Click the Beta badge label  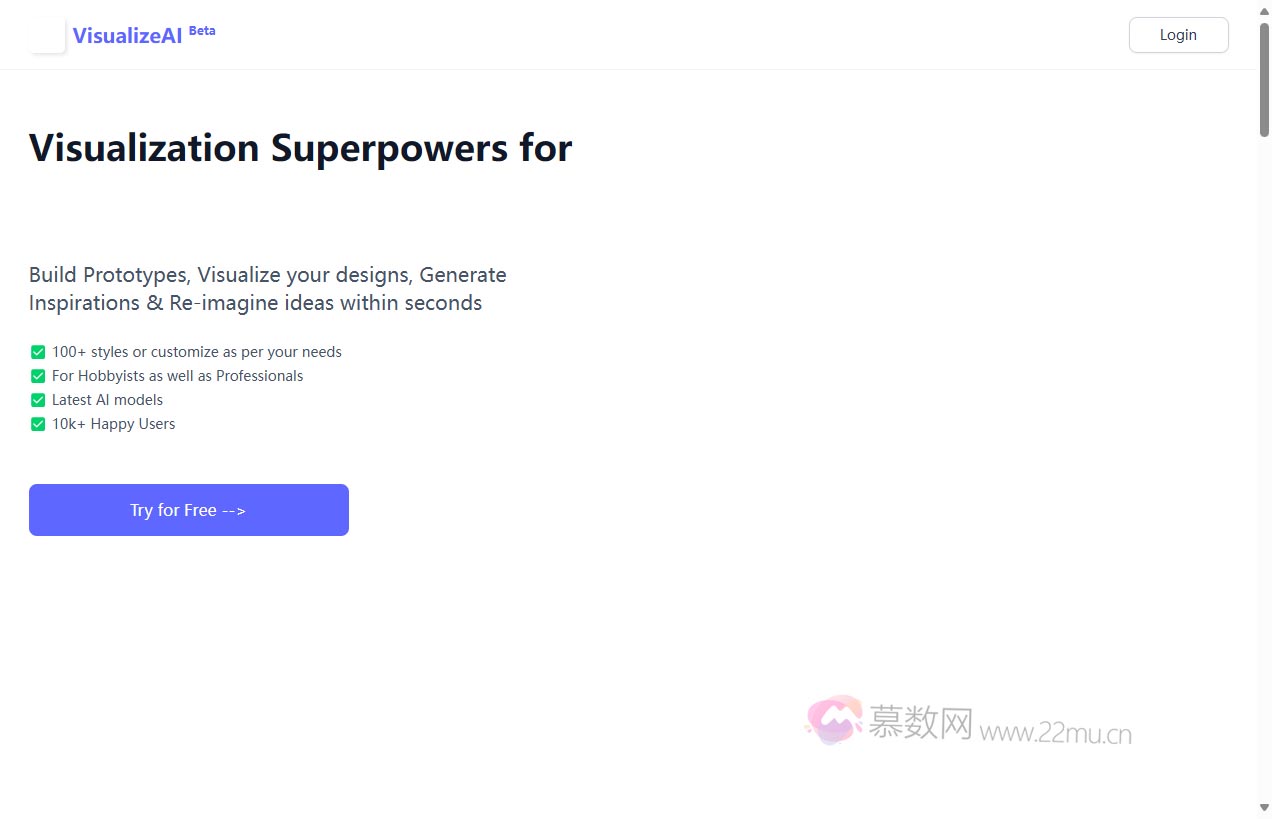pos(202,30)
